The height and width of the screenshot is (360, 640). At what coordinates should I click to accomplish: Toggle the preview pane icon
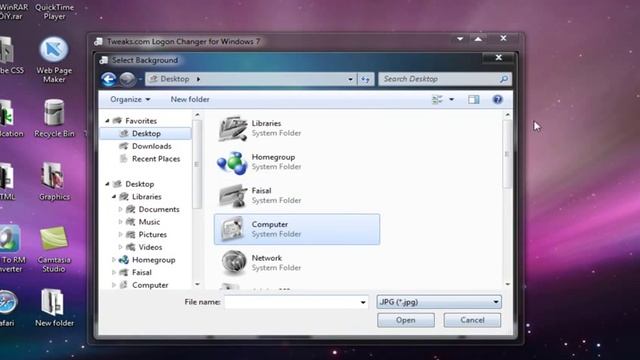473,100
